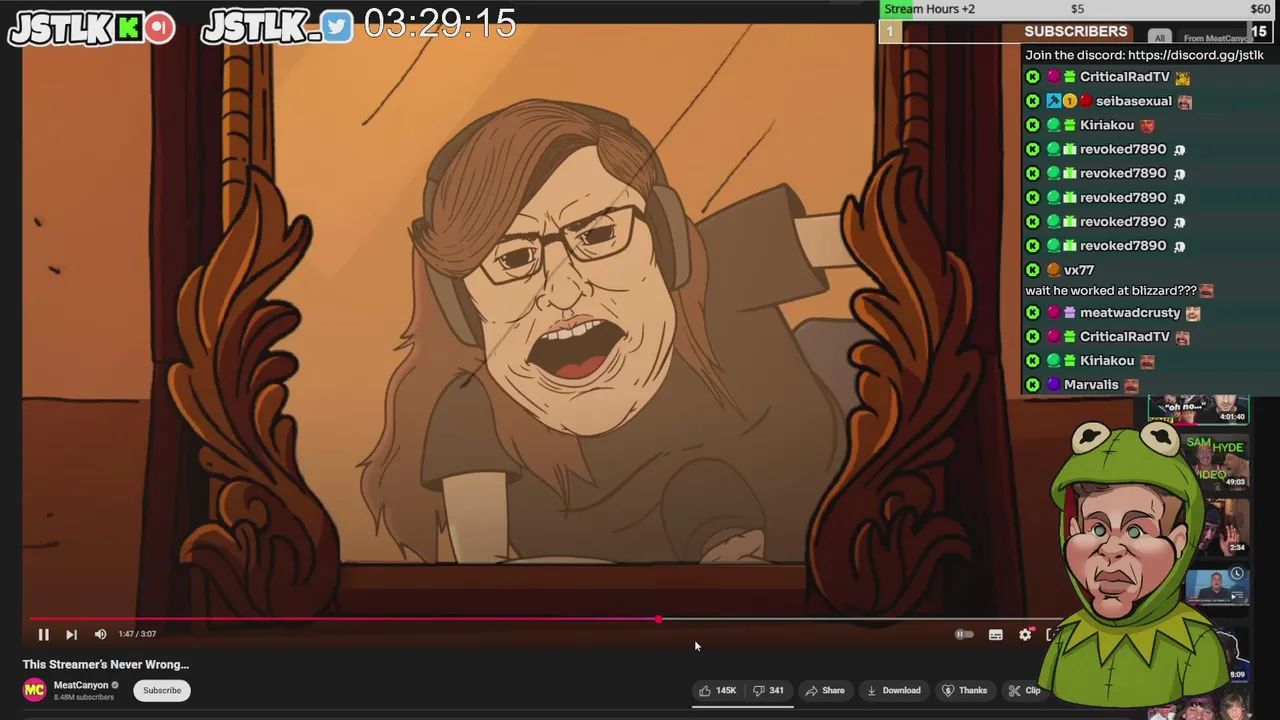Click the red record icon beside Kick logo
Screen dimensions: 1280x720
coord(159,28)
